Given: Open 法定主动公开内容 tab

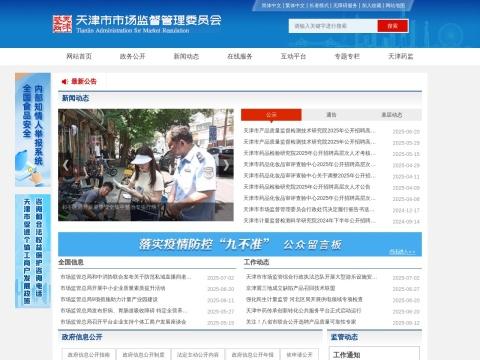Looking at the screenshot, I should pyautogui.click(x=198, y=355).
